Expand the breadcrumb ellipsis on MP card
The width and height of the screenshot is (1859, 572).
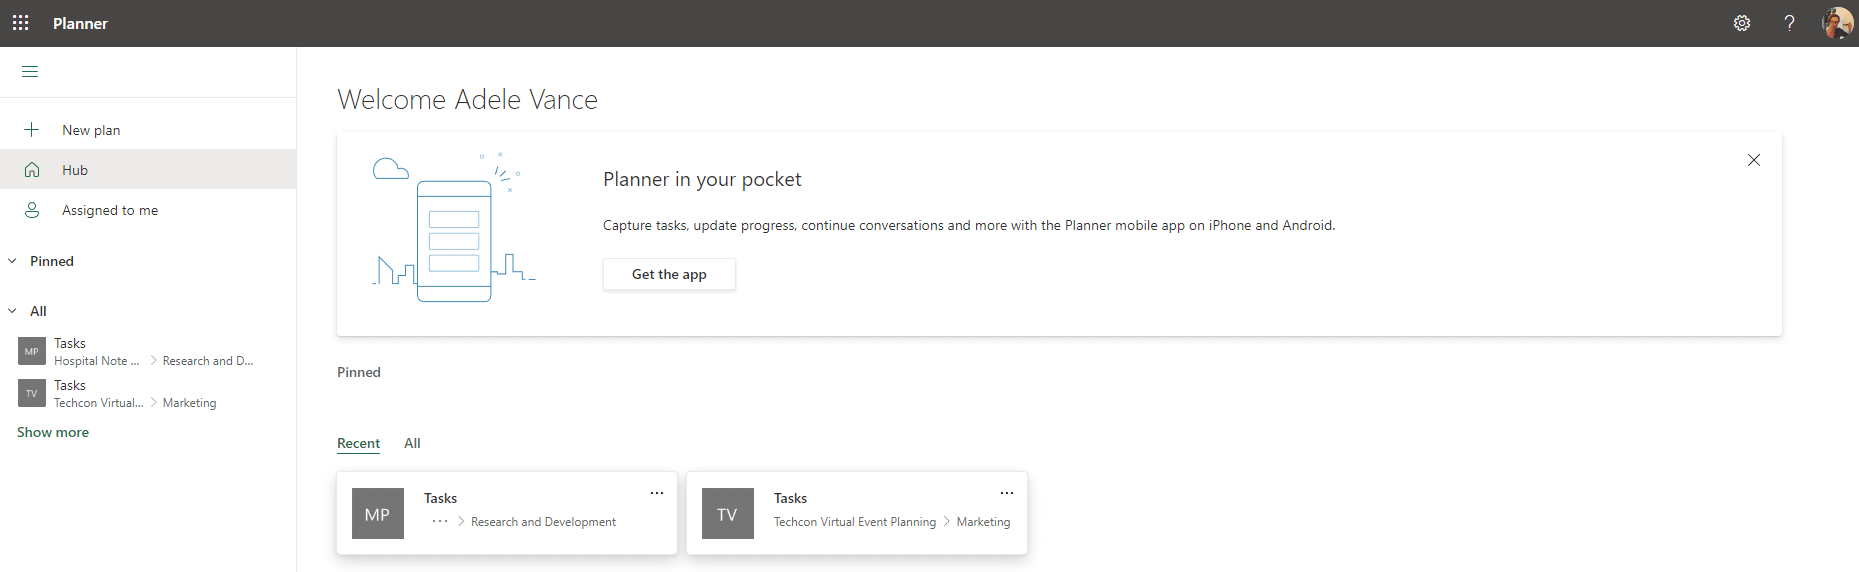point(439,522)
